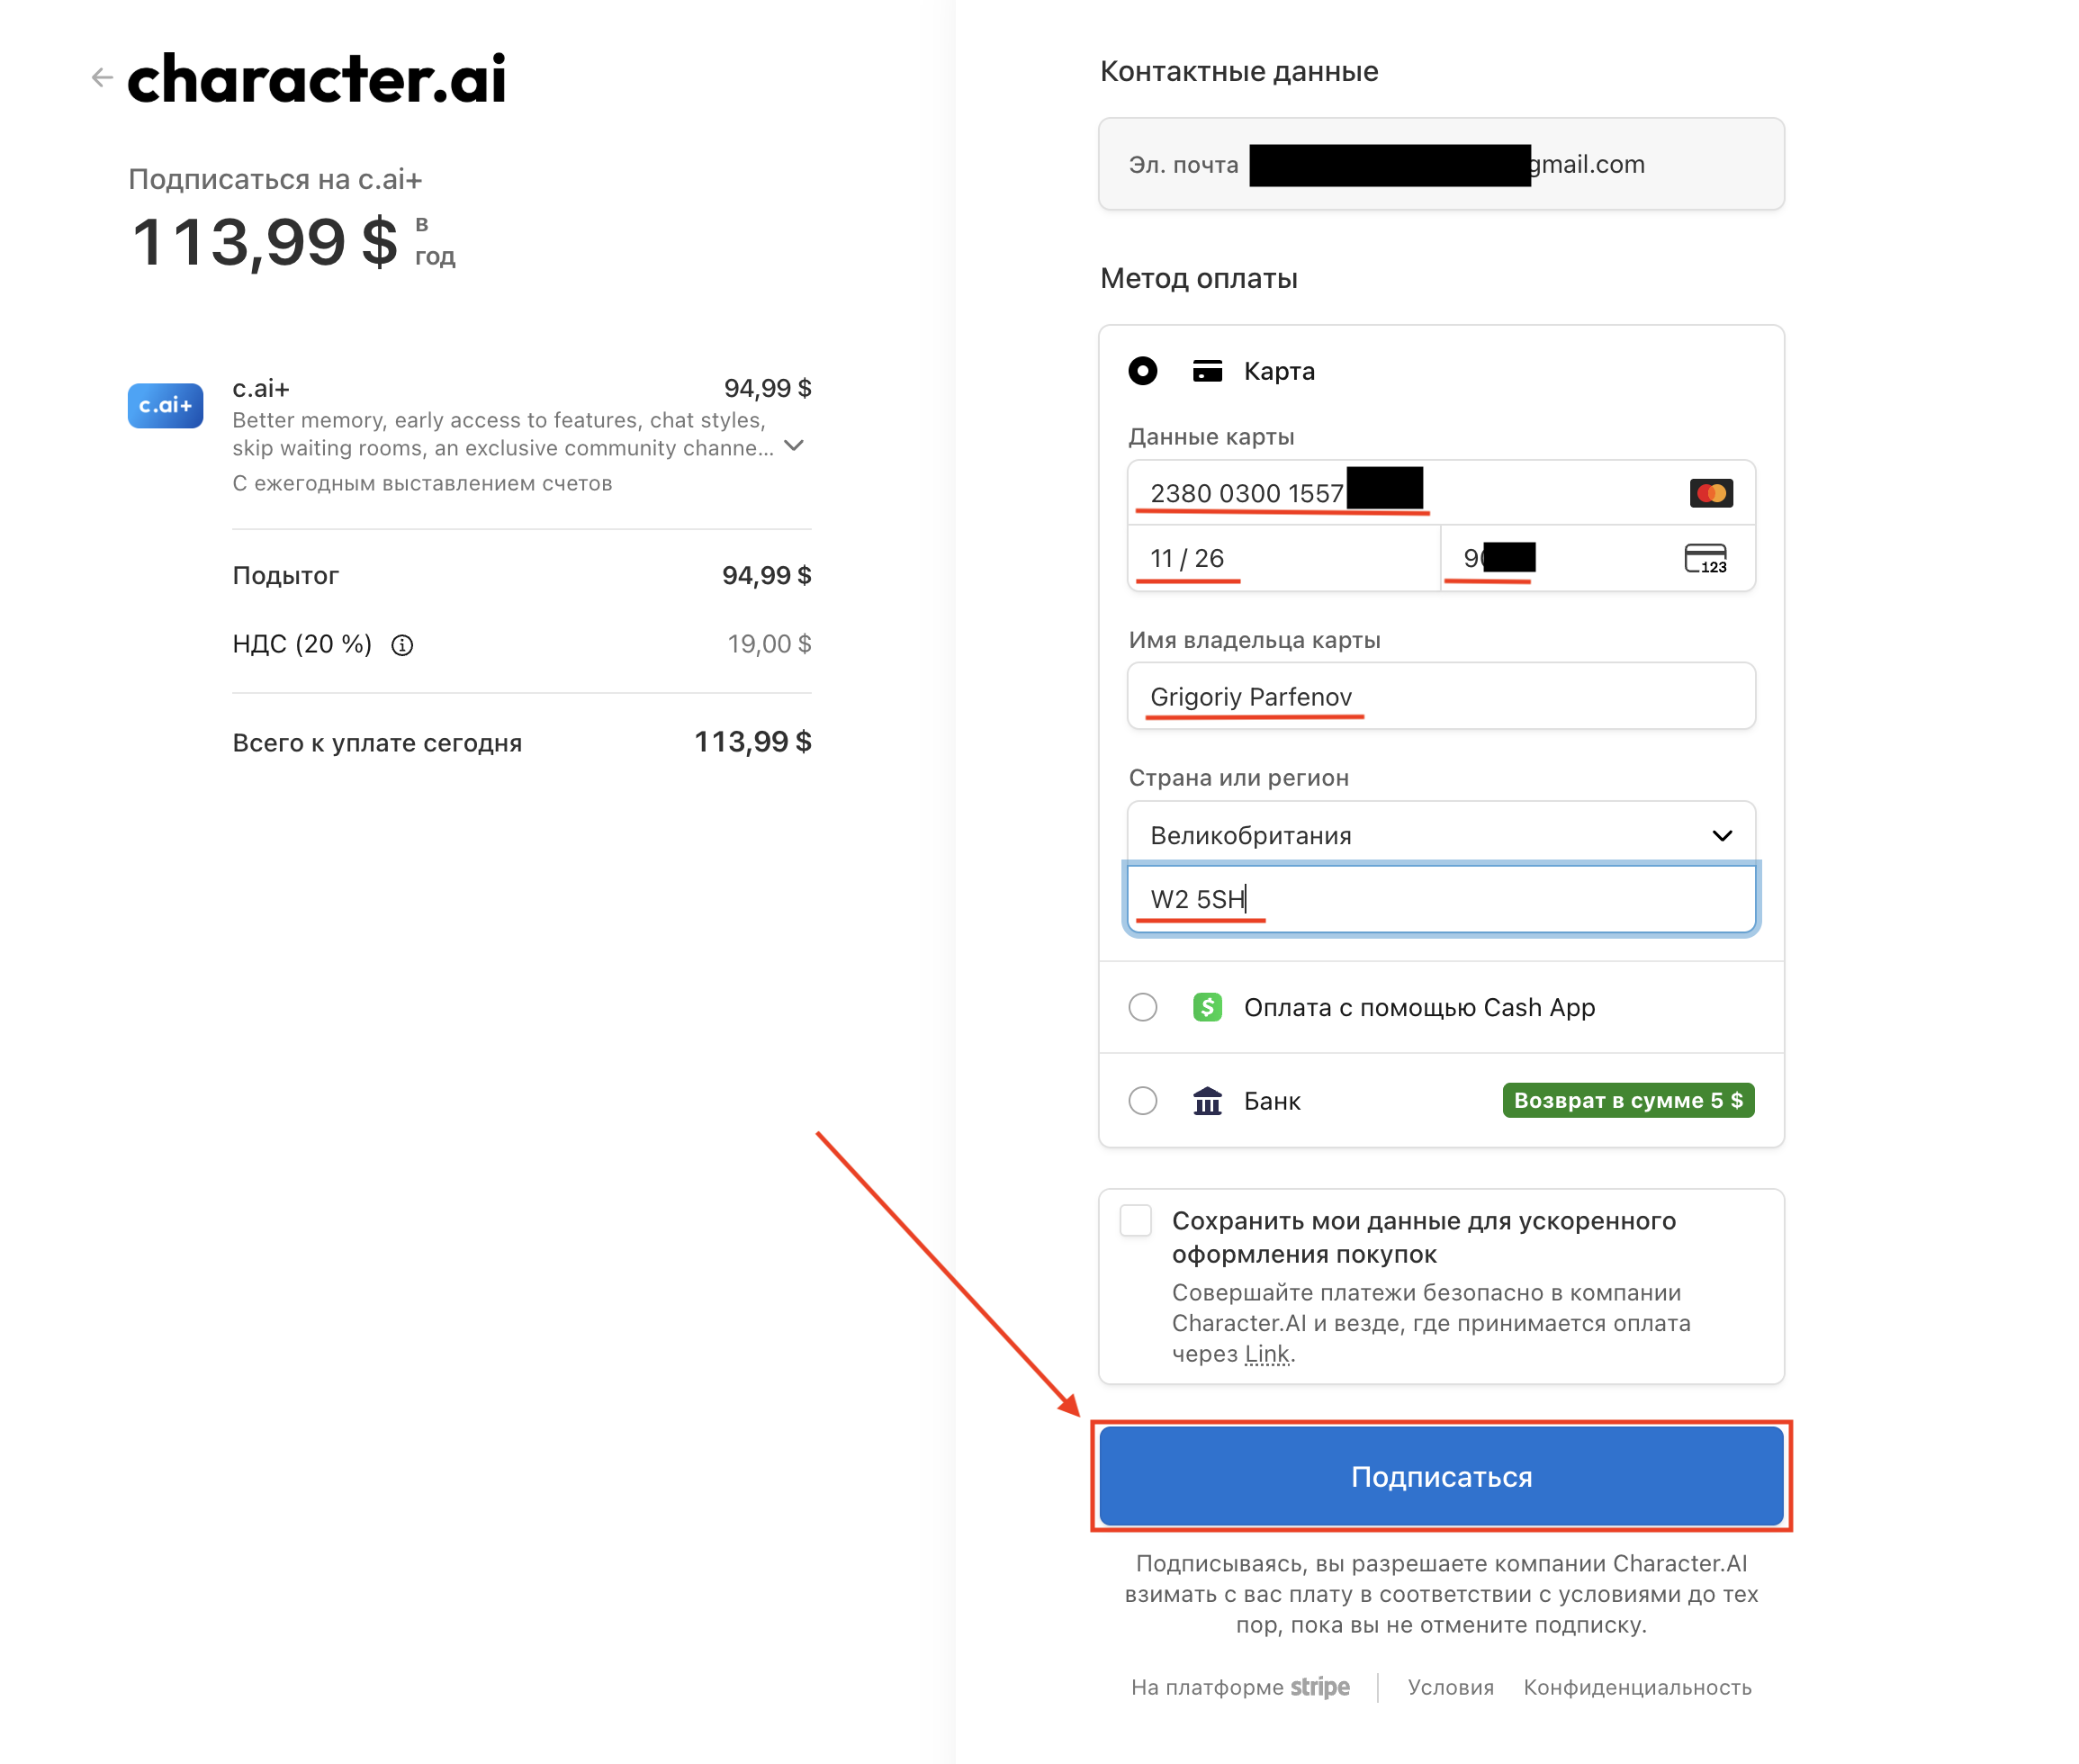Screen dimensions: 2079x1764
Task: Click the bank building icon
Action: (1207, 1101)
